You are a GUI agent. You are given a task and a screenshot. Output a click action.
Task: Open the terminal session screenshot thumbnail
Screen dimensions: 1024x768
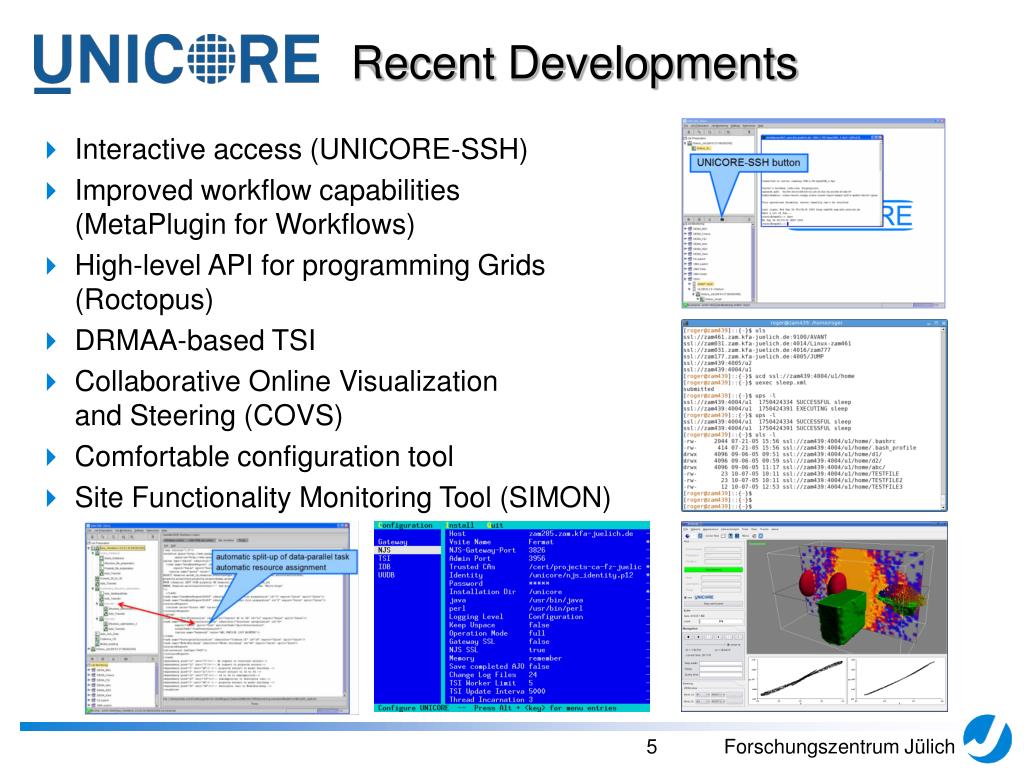click(x=814, y=415)
